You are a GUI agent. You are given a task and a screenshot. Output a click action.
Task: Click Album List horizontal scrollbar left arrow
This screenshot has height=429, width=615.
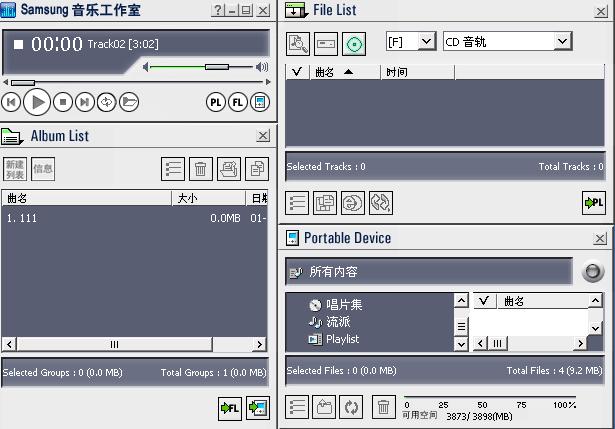point(9,344)
